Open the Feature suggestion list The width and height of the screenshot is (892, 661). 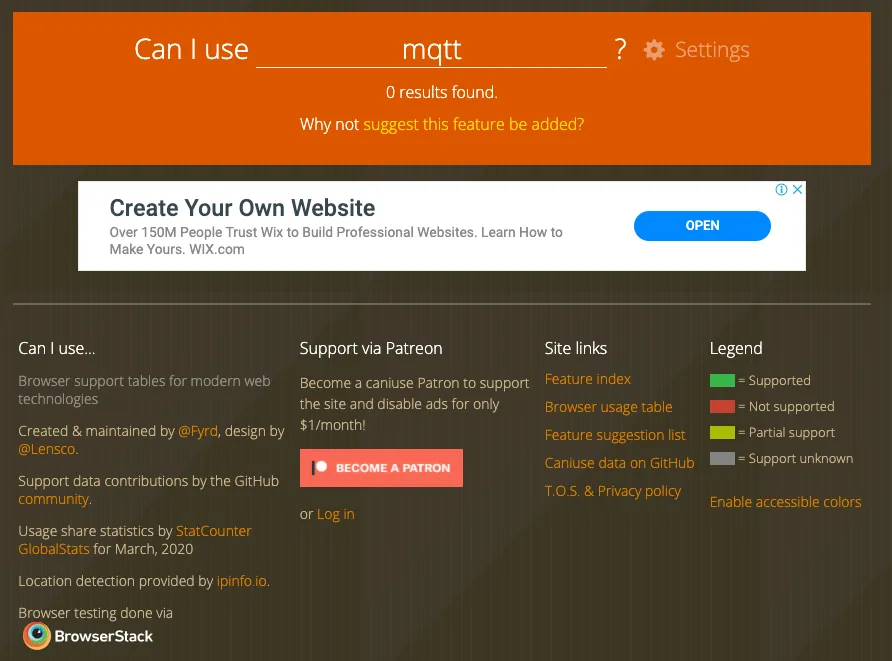coord(615,435)
